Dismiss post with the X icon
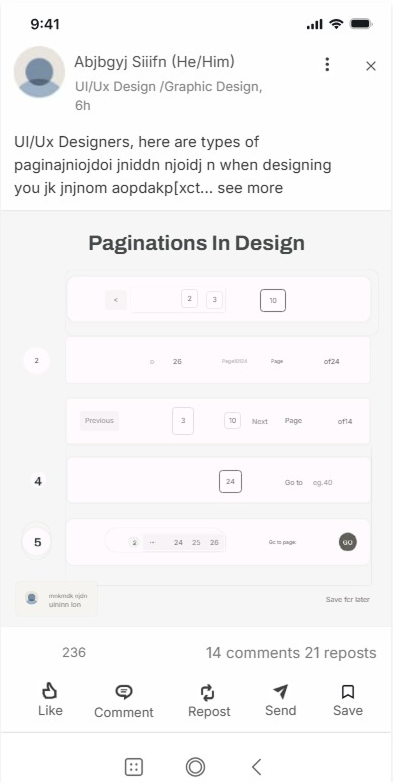This screenshot has width=393, height=783. 371,66
